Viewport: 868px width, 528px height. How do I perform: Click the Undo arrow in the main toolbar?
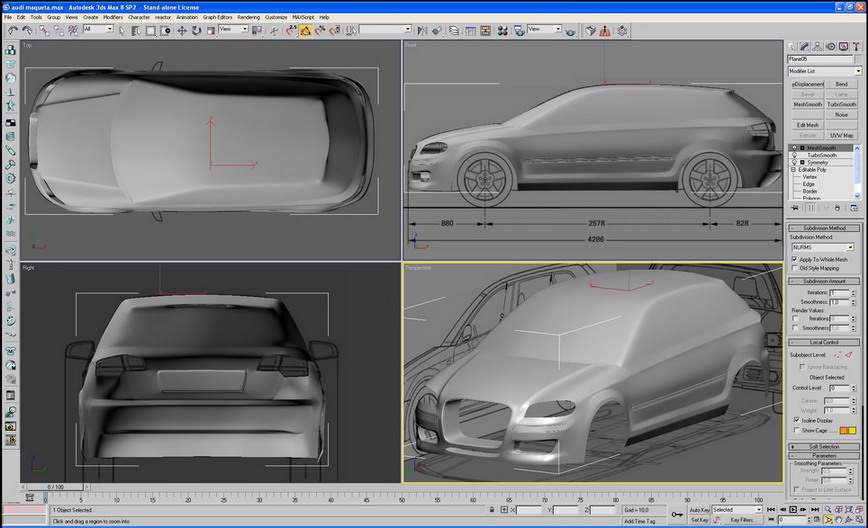[x=12, y=30]
